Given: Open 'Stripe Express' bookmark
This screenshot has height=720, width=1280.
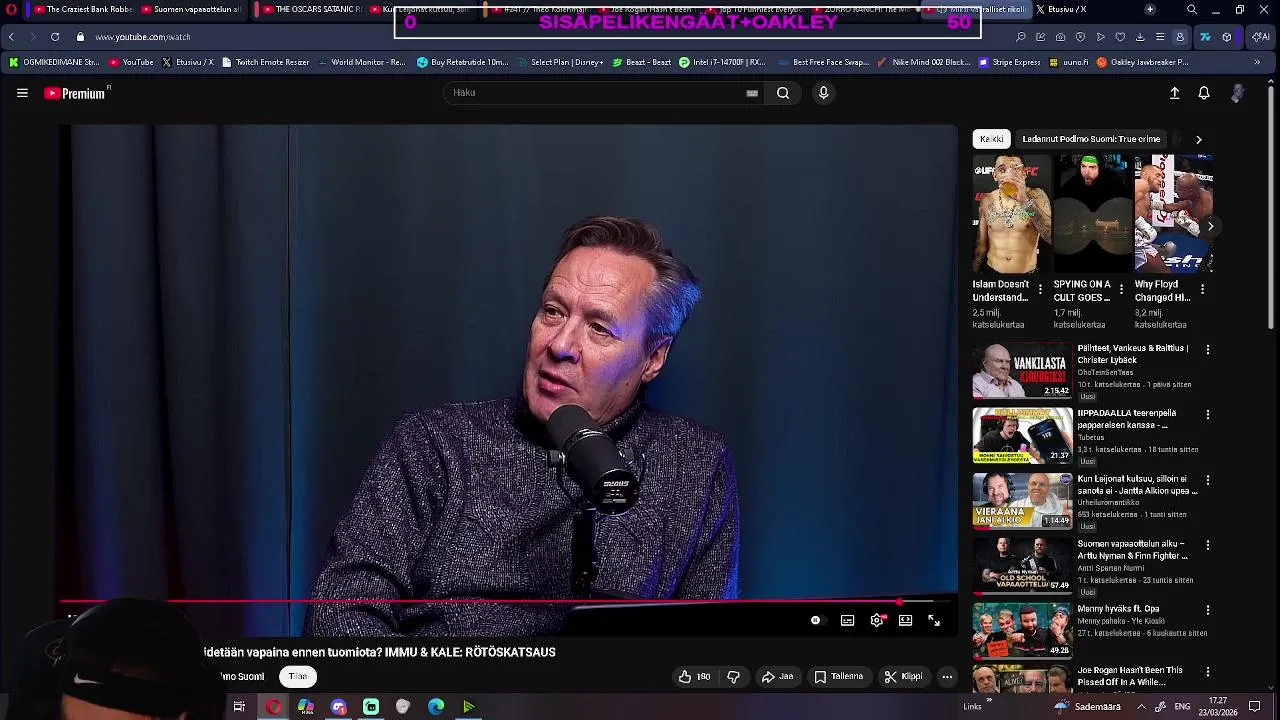Looking at the screenshot, I should coord(1009,62).
